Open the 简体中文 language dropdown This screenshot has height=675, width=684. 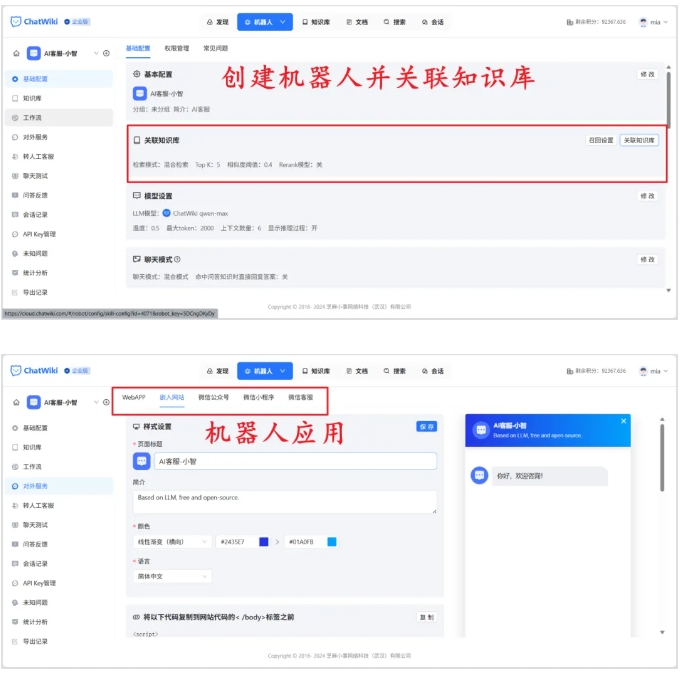172,576
